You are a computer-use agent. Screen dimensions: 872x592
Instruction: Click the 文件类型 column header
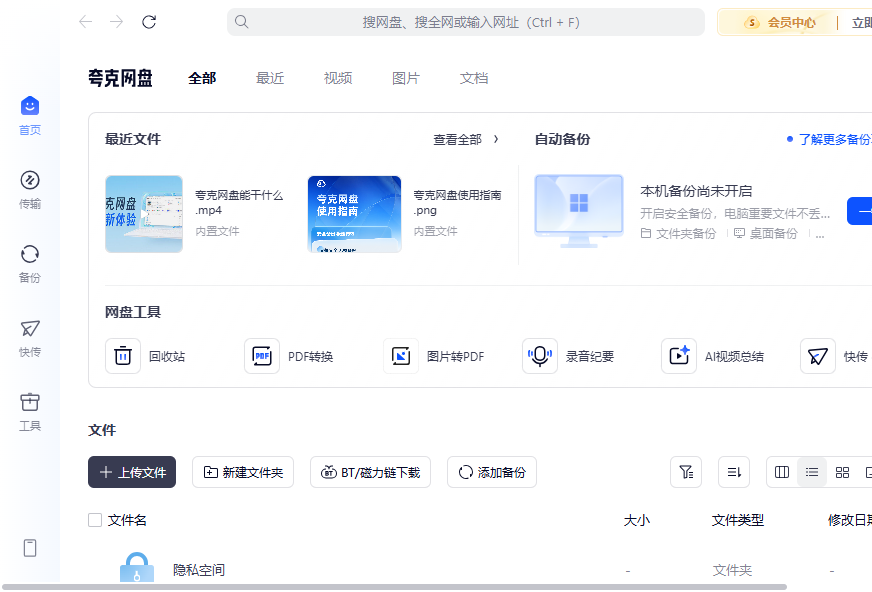click(x=738, y=520)
